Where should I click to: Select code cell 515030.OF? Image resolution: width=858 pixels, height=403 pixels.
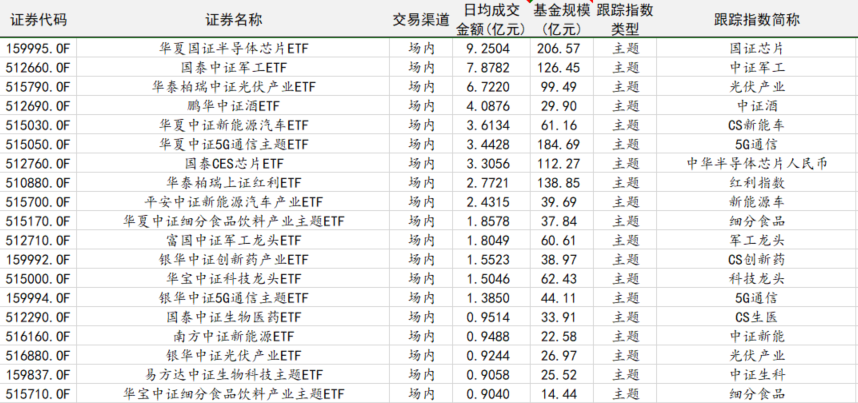[x=38, y=125]
